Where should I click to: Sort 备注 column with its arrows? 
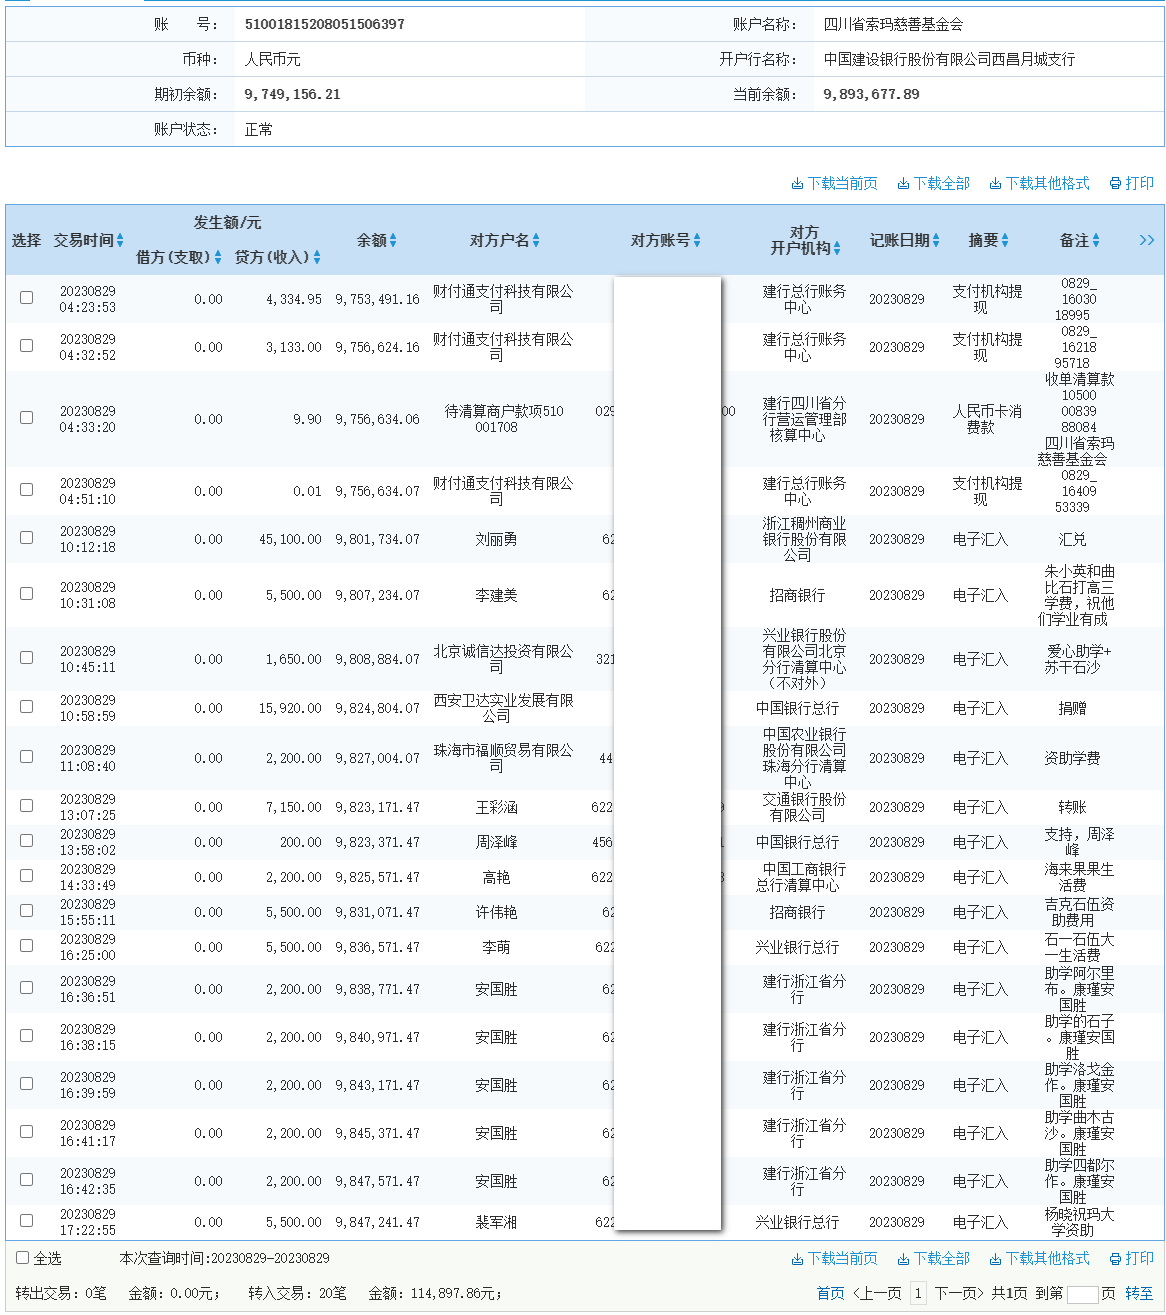coord(1096,240)
